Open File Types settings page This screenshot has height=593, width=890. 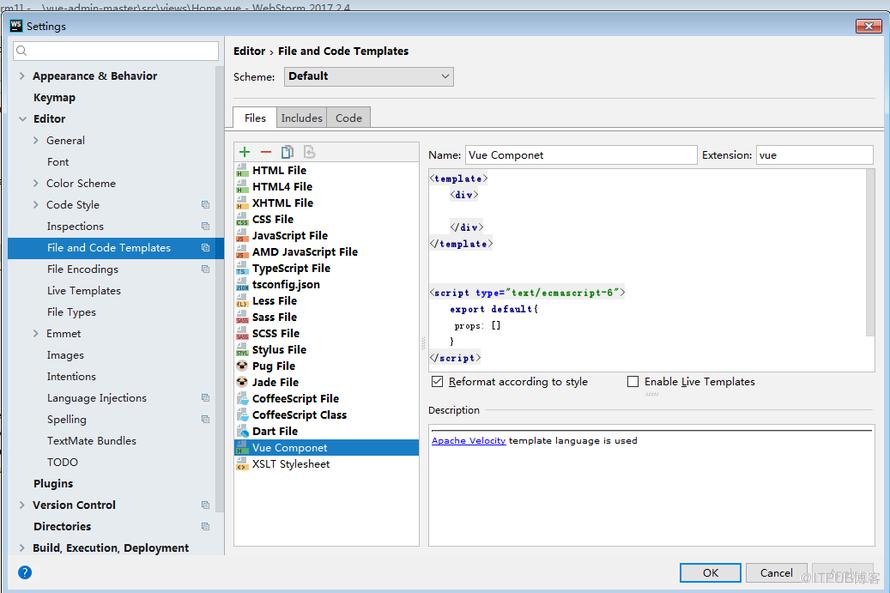pyautogui.click(x=72, y=312)
